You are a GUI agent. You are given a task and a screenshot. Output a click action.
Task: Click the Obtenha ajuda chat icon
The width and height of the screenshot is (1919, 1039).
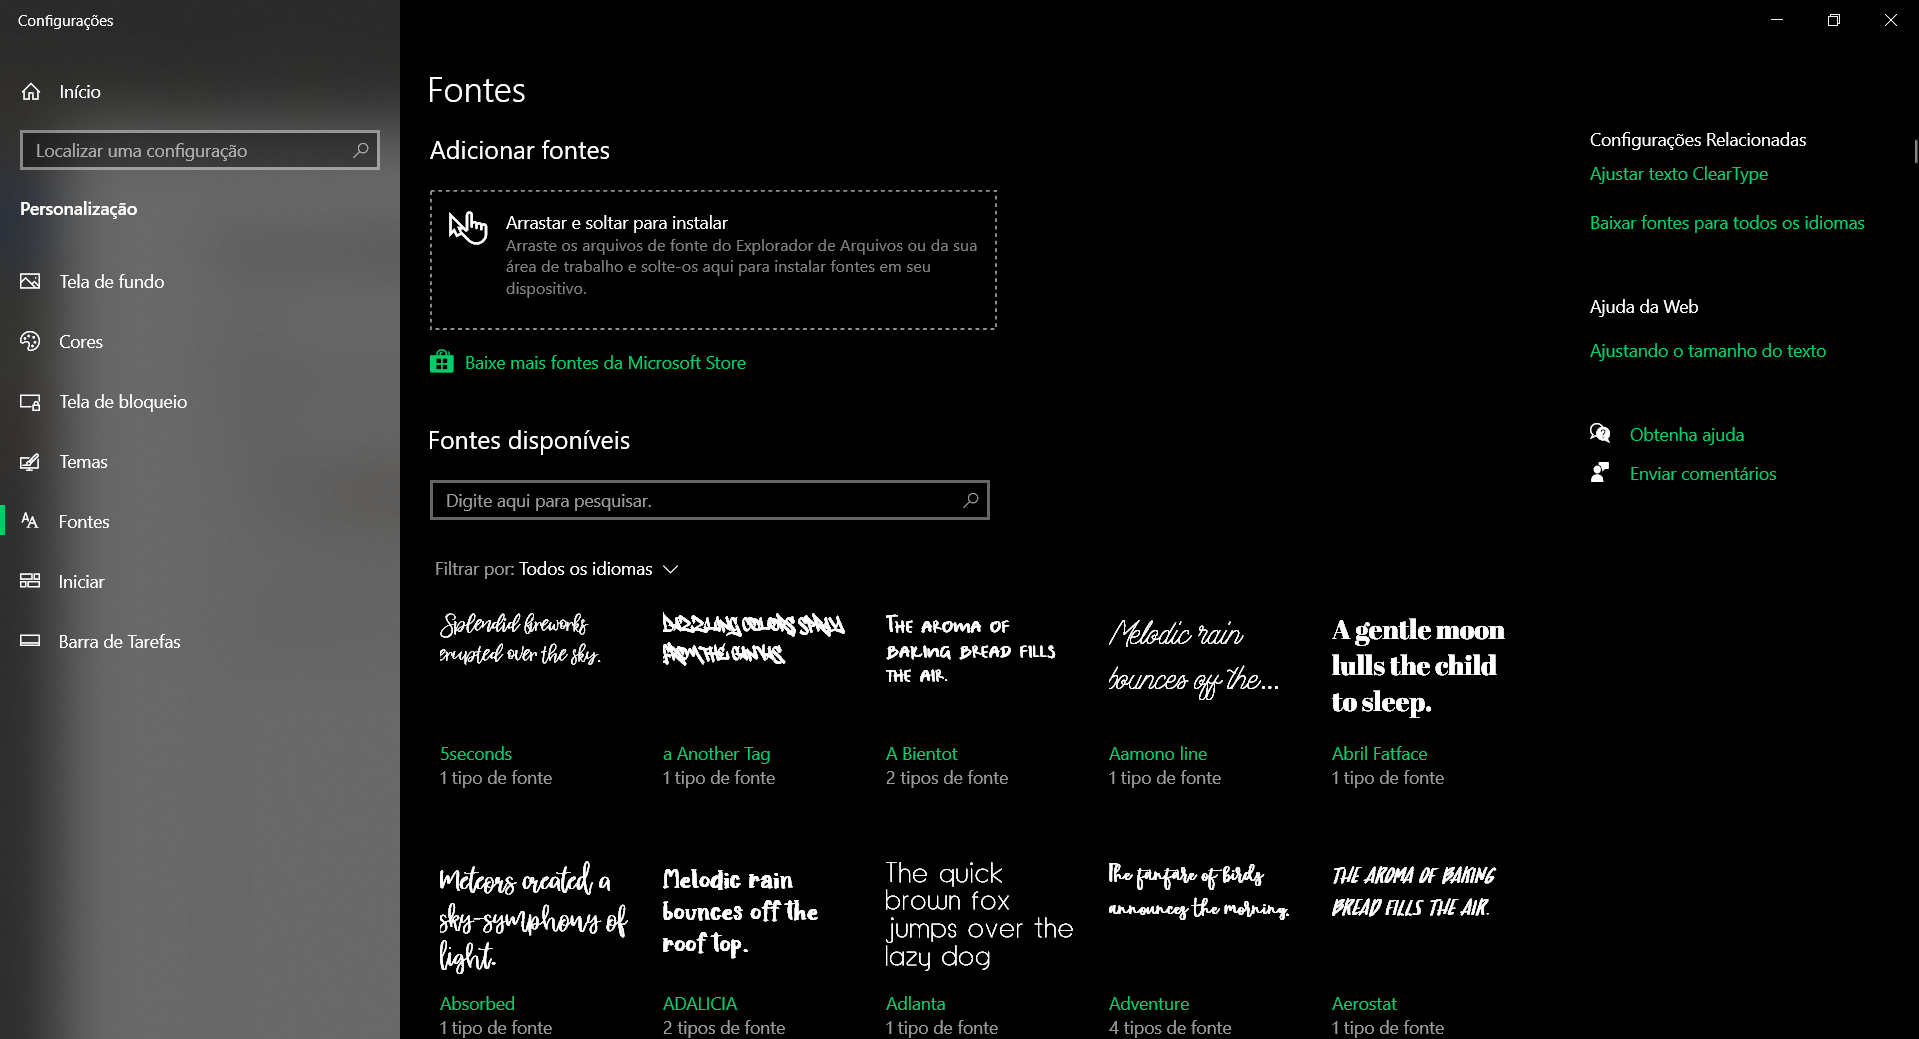(x=1600, y=434)
